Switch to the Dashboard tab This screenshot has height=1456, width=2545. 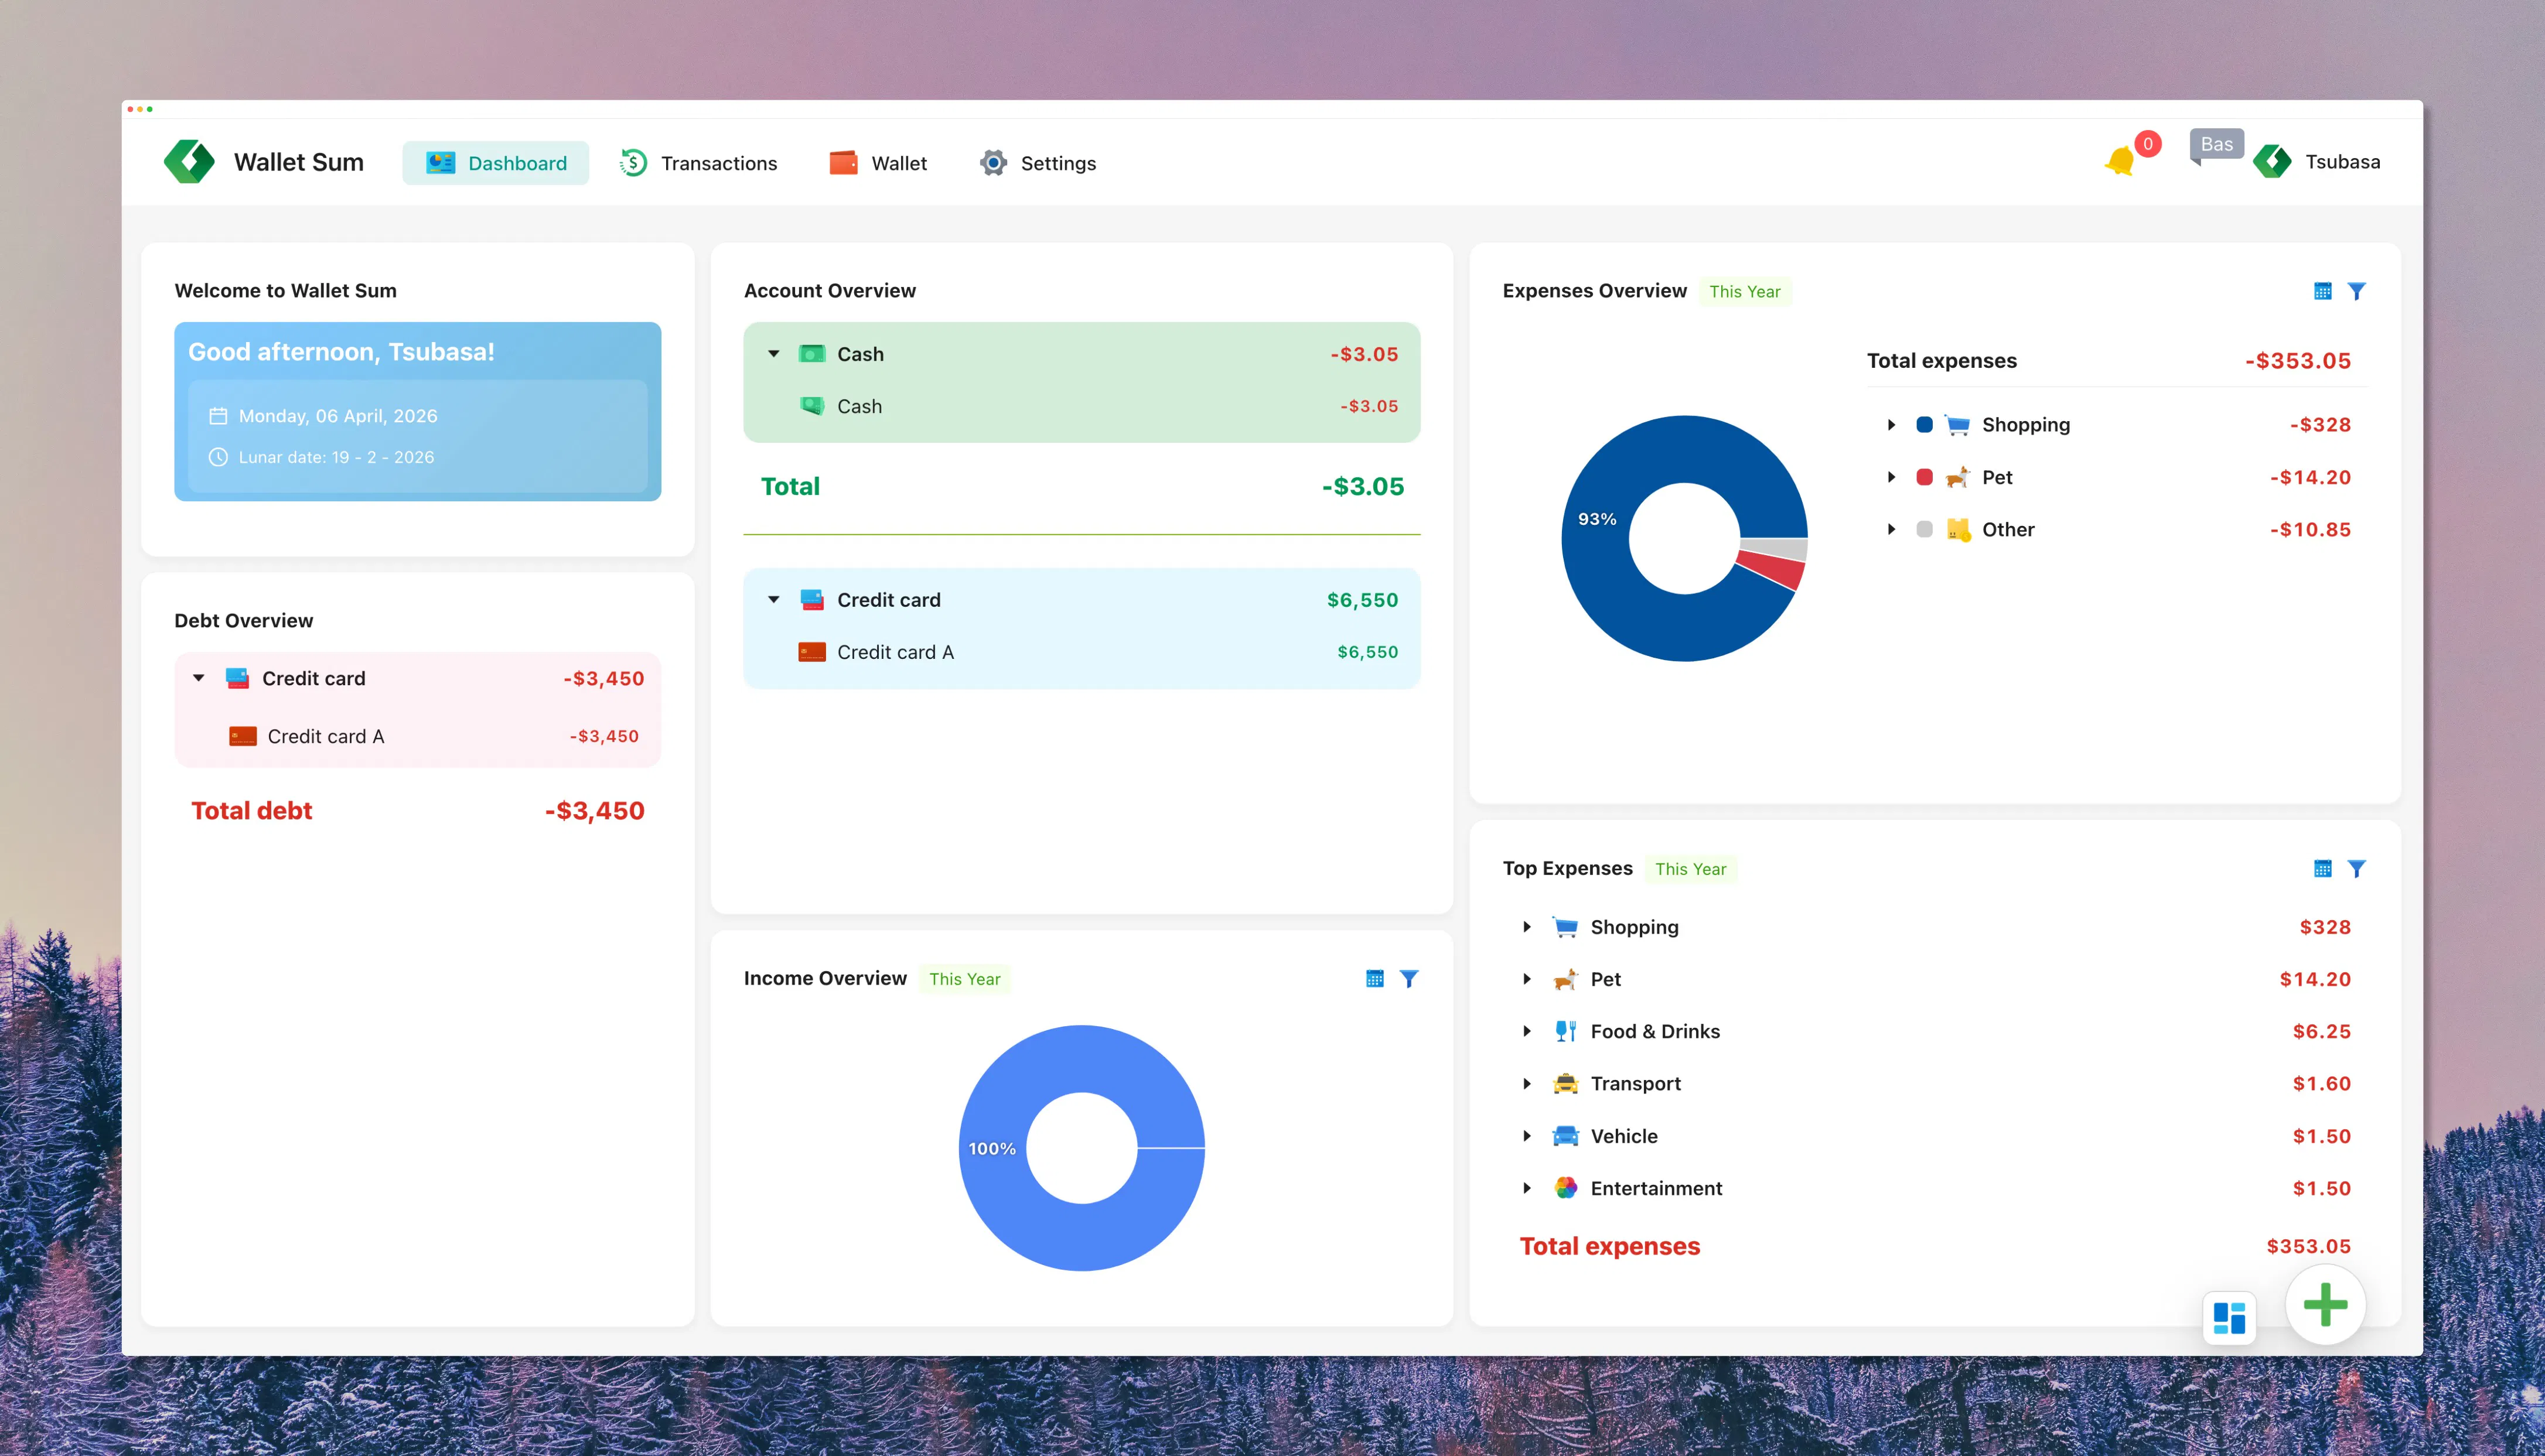(x=496, y=163)
